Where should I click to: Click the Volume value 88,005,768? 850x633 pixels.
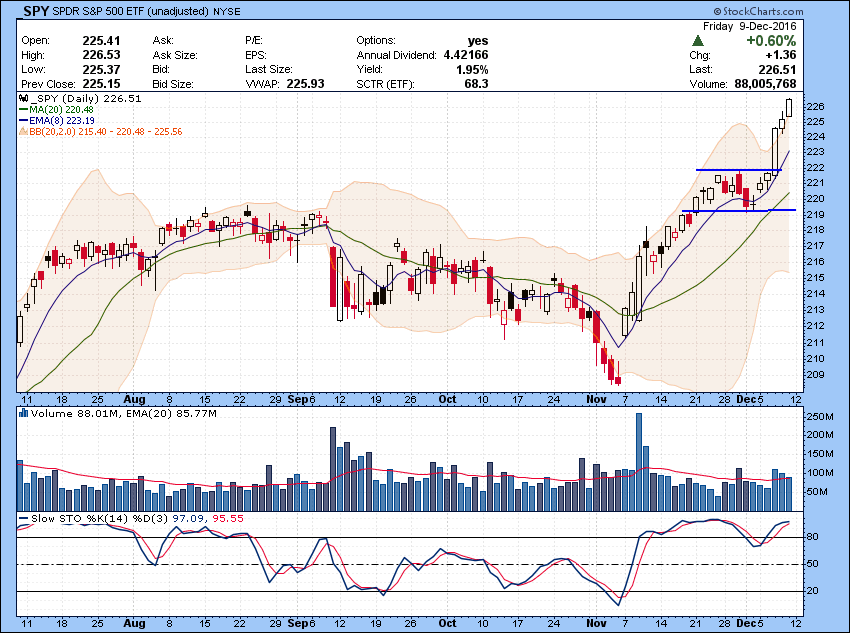pyautogui.click(x=765, y=84)
